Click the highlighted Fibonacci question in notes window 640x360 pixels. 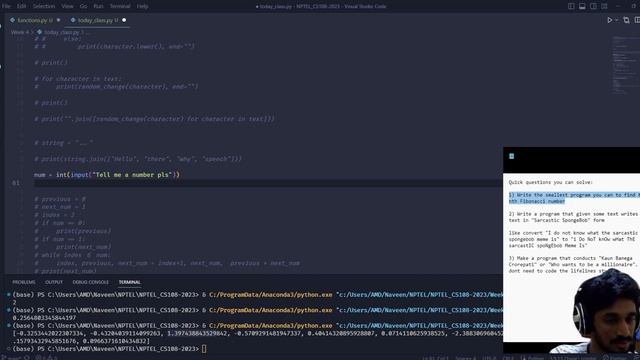(x=573, y=198)
